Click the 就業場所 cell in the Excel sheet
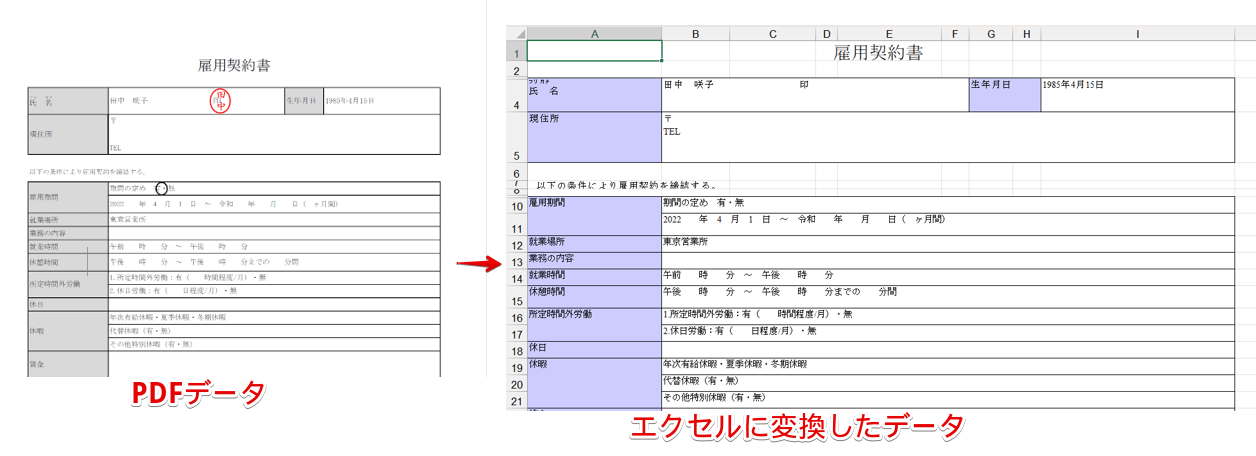 [x=594, y=244]
